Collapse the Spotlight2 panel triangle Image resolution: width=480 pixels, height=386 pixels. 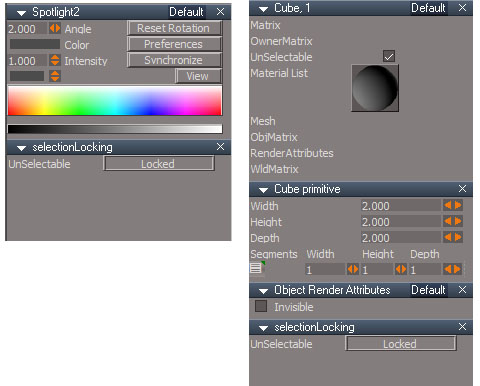22,13
